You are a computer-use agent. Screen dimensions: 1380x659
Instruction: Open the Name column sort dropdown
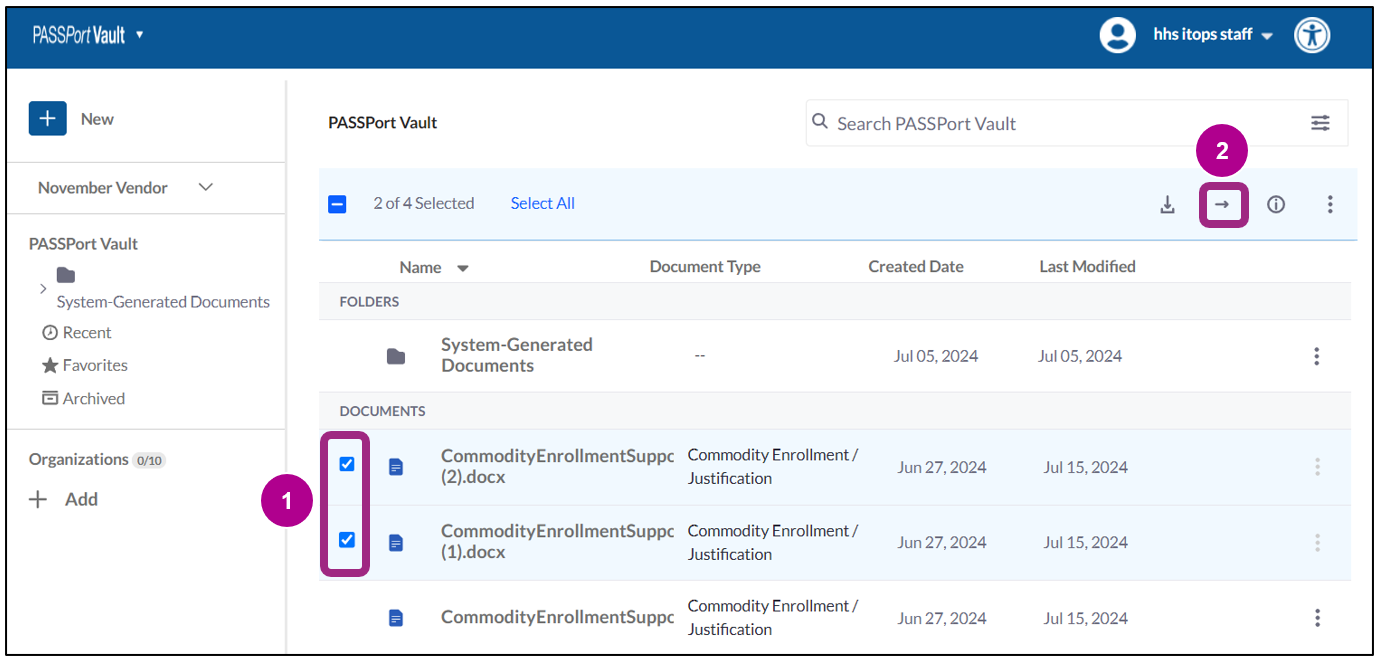pyautogui.click(x=462, y=267)
